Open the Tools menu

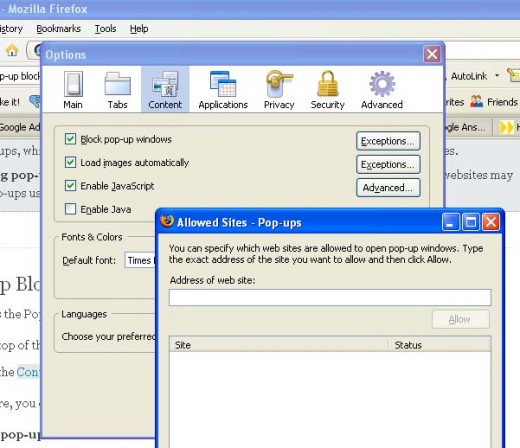[105, 29]
